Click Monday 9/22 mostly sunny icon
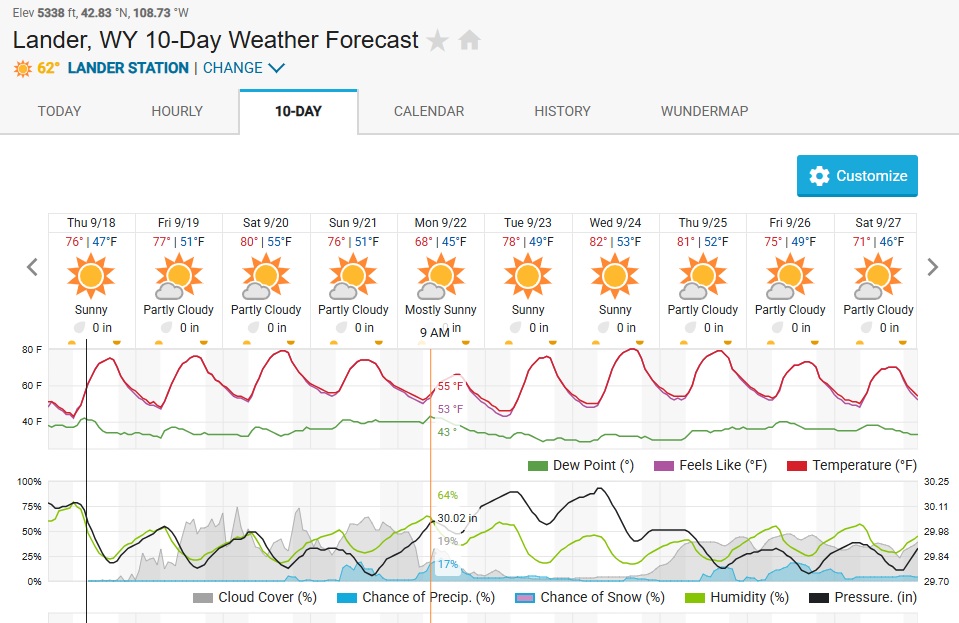Screen dimensions: 959x623 point(440,275)
